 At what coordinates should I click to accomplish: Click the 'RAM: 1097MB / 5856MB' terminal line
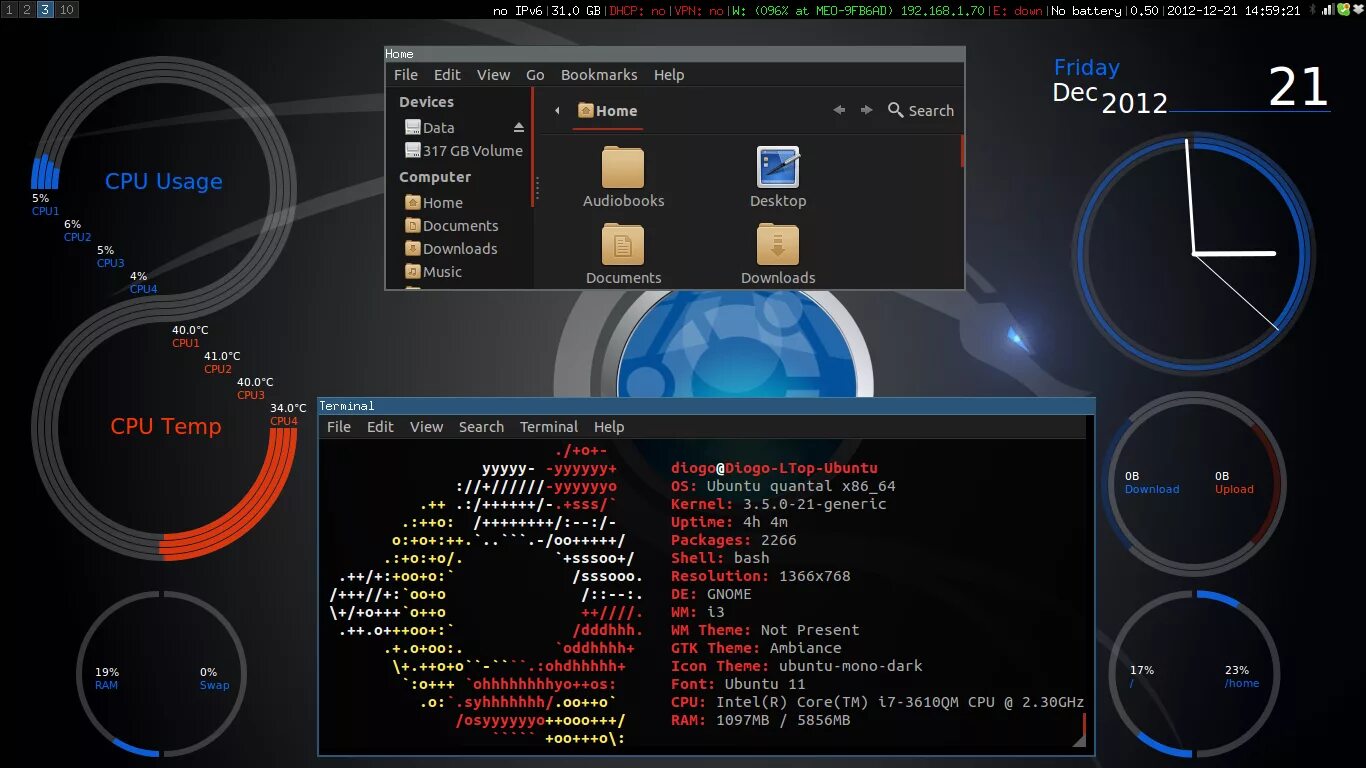tap(761, 720)
